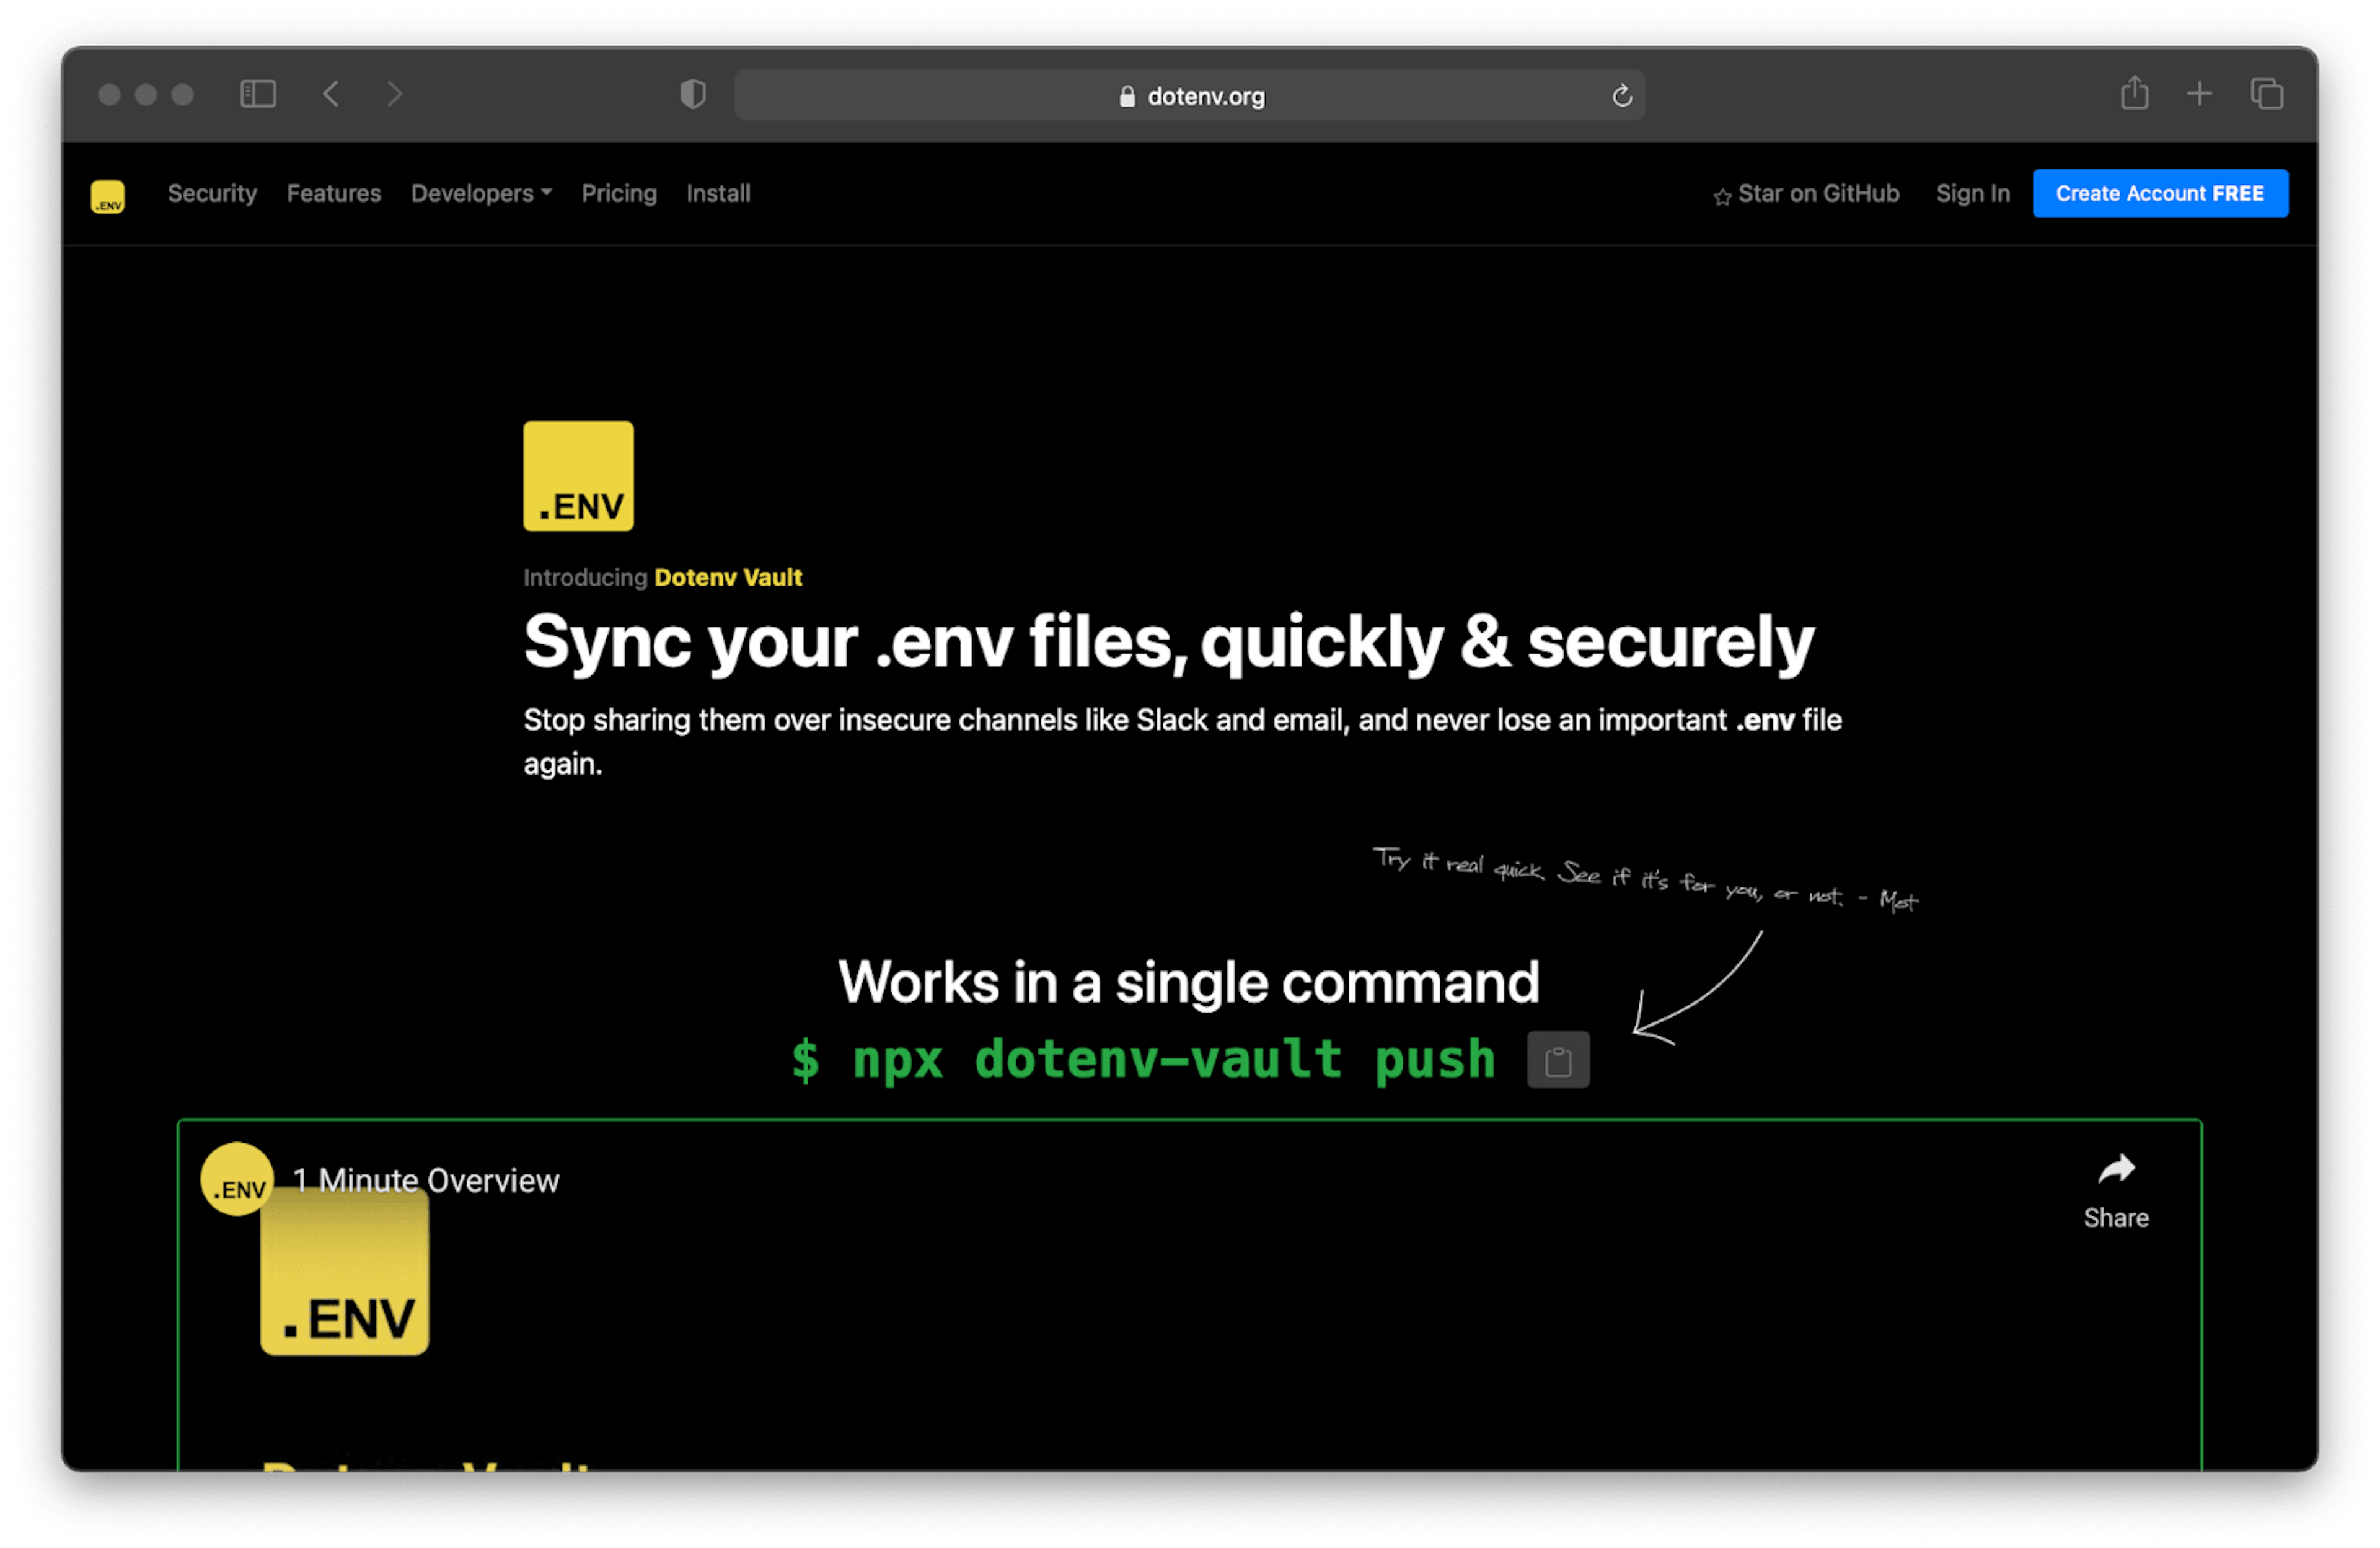
Task: Click the 1 Minute Overview video title
Action: pos(426,1180)
